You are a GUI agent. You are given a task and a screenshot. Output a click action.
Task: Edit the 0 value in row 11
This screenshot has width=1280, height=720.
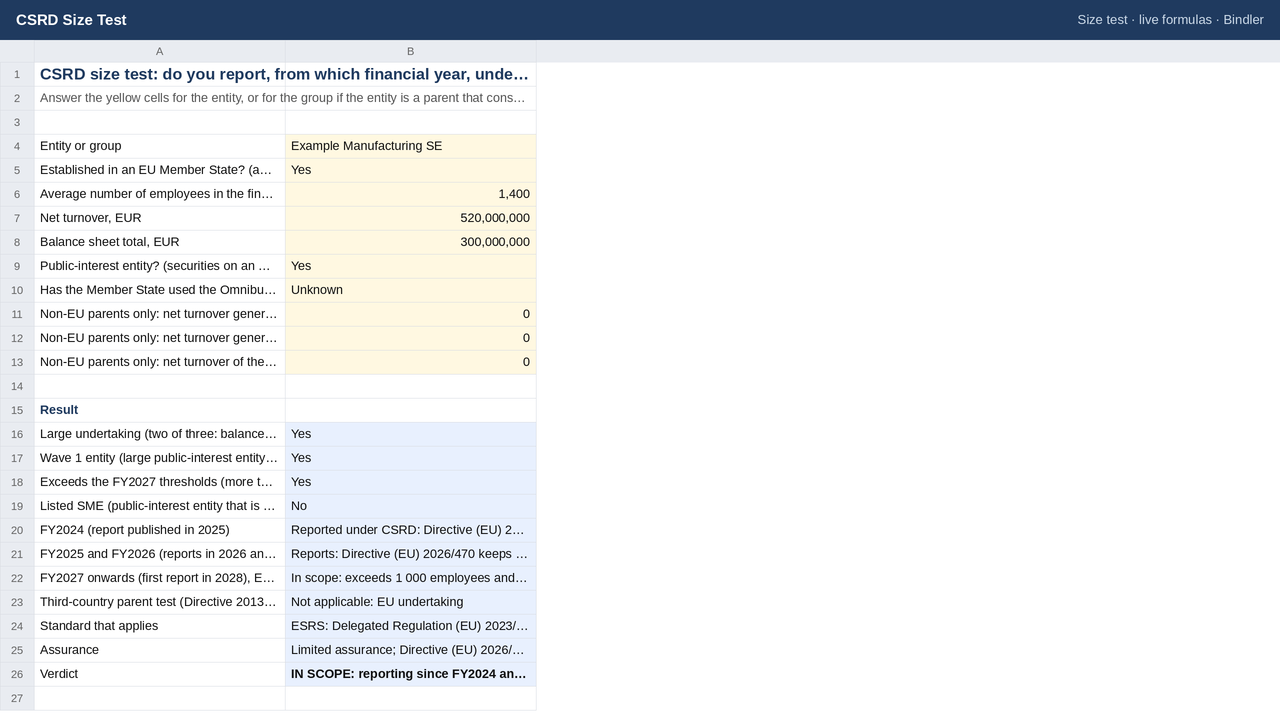(411, 314)
